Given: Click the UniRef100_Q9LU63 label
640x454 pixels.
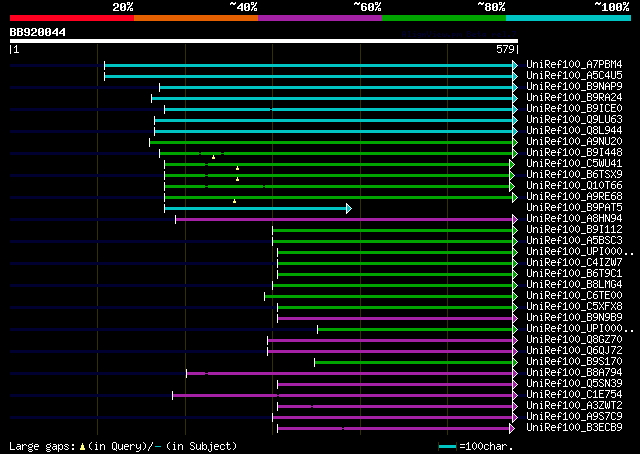Looking at the screenshot, I should click(x=574, y=120).
